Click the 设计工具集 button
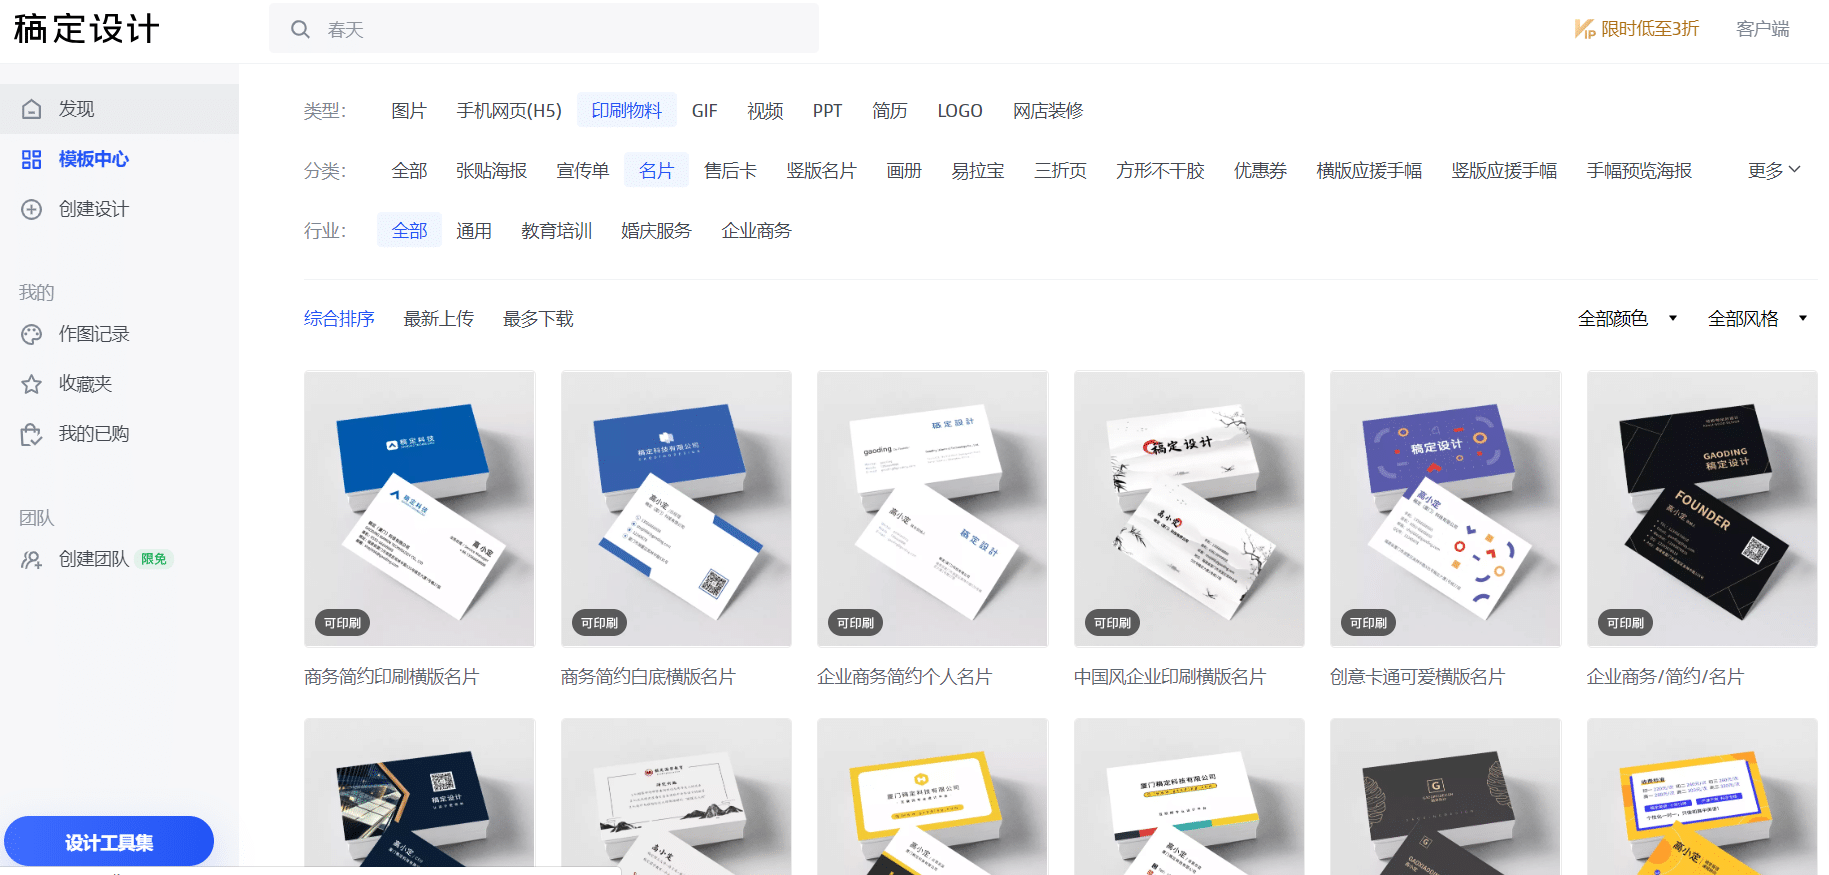The height and width of the screenshot is (875, 1829). pos(109,842)
